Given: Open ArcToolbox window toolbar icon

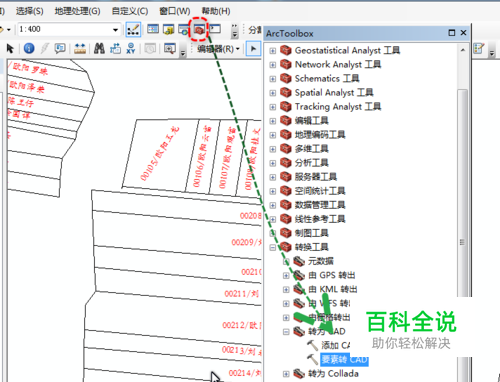Looking at the screenshot, I should (199, 30).
